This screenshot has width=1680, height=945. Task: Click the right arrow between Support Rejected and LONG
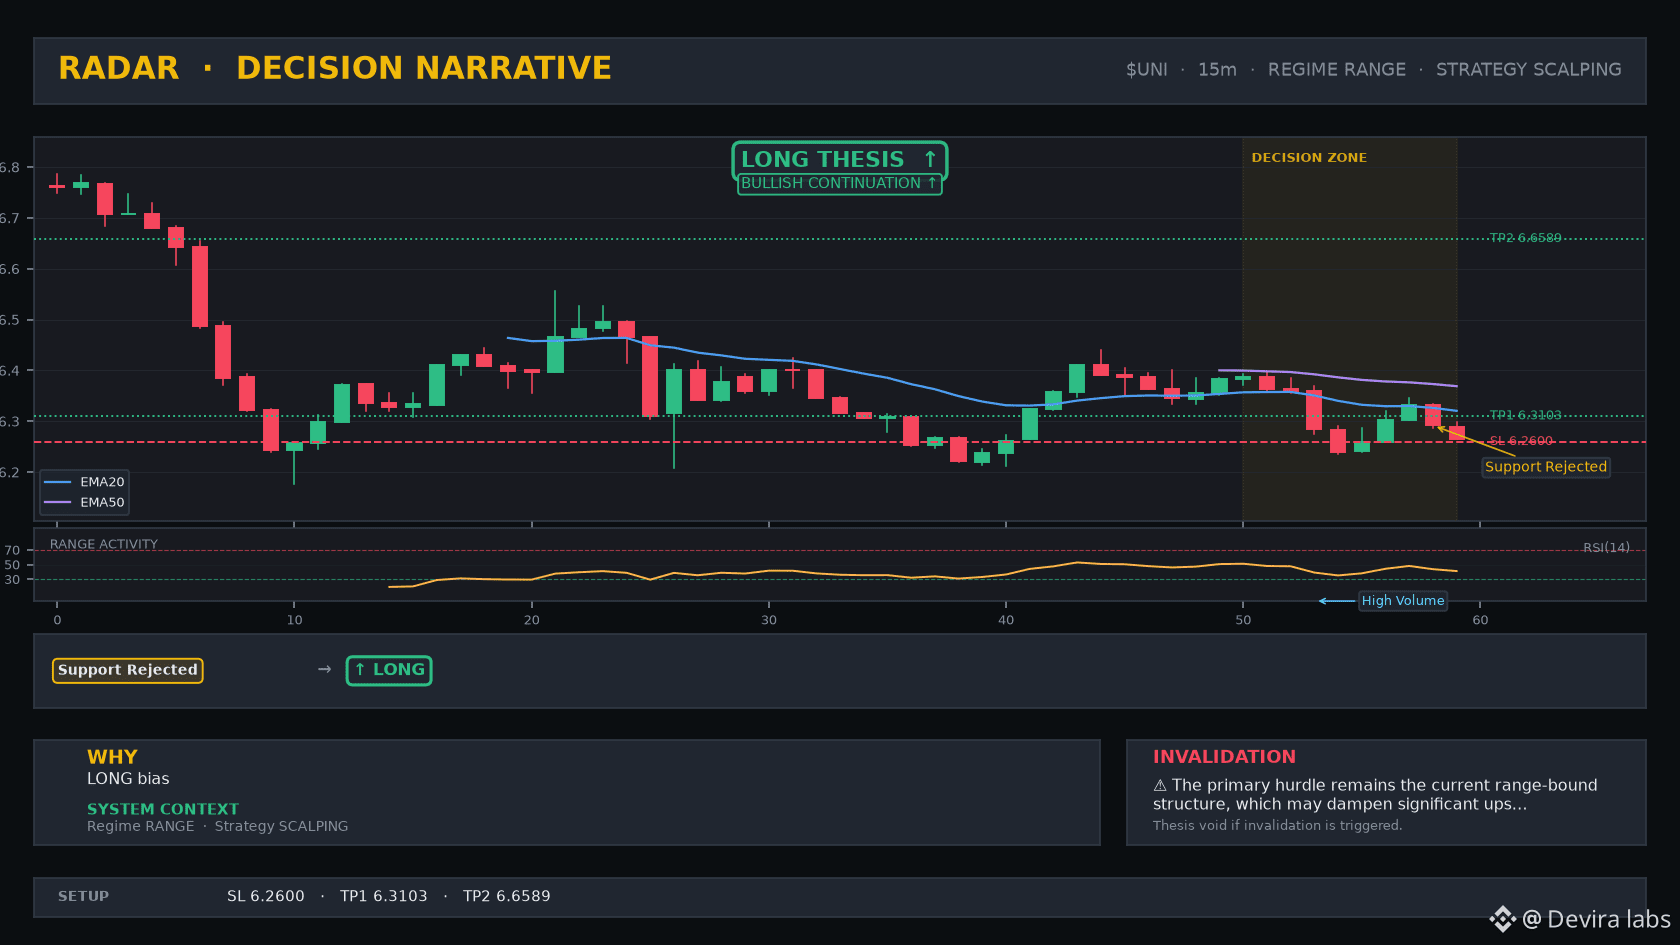pyautogui.click(x=324, y=669)
